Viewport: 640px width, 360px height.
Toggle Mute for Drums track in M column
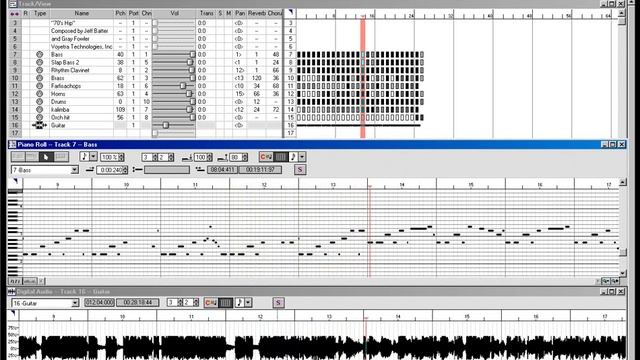229,102
